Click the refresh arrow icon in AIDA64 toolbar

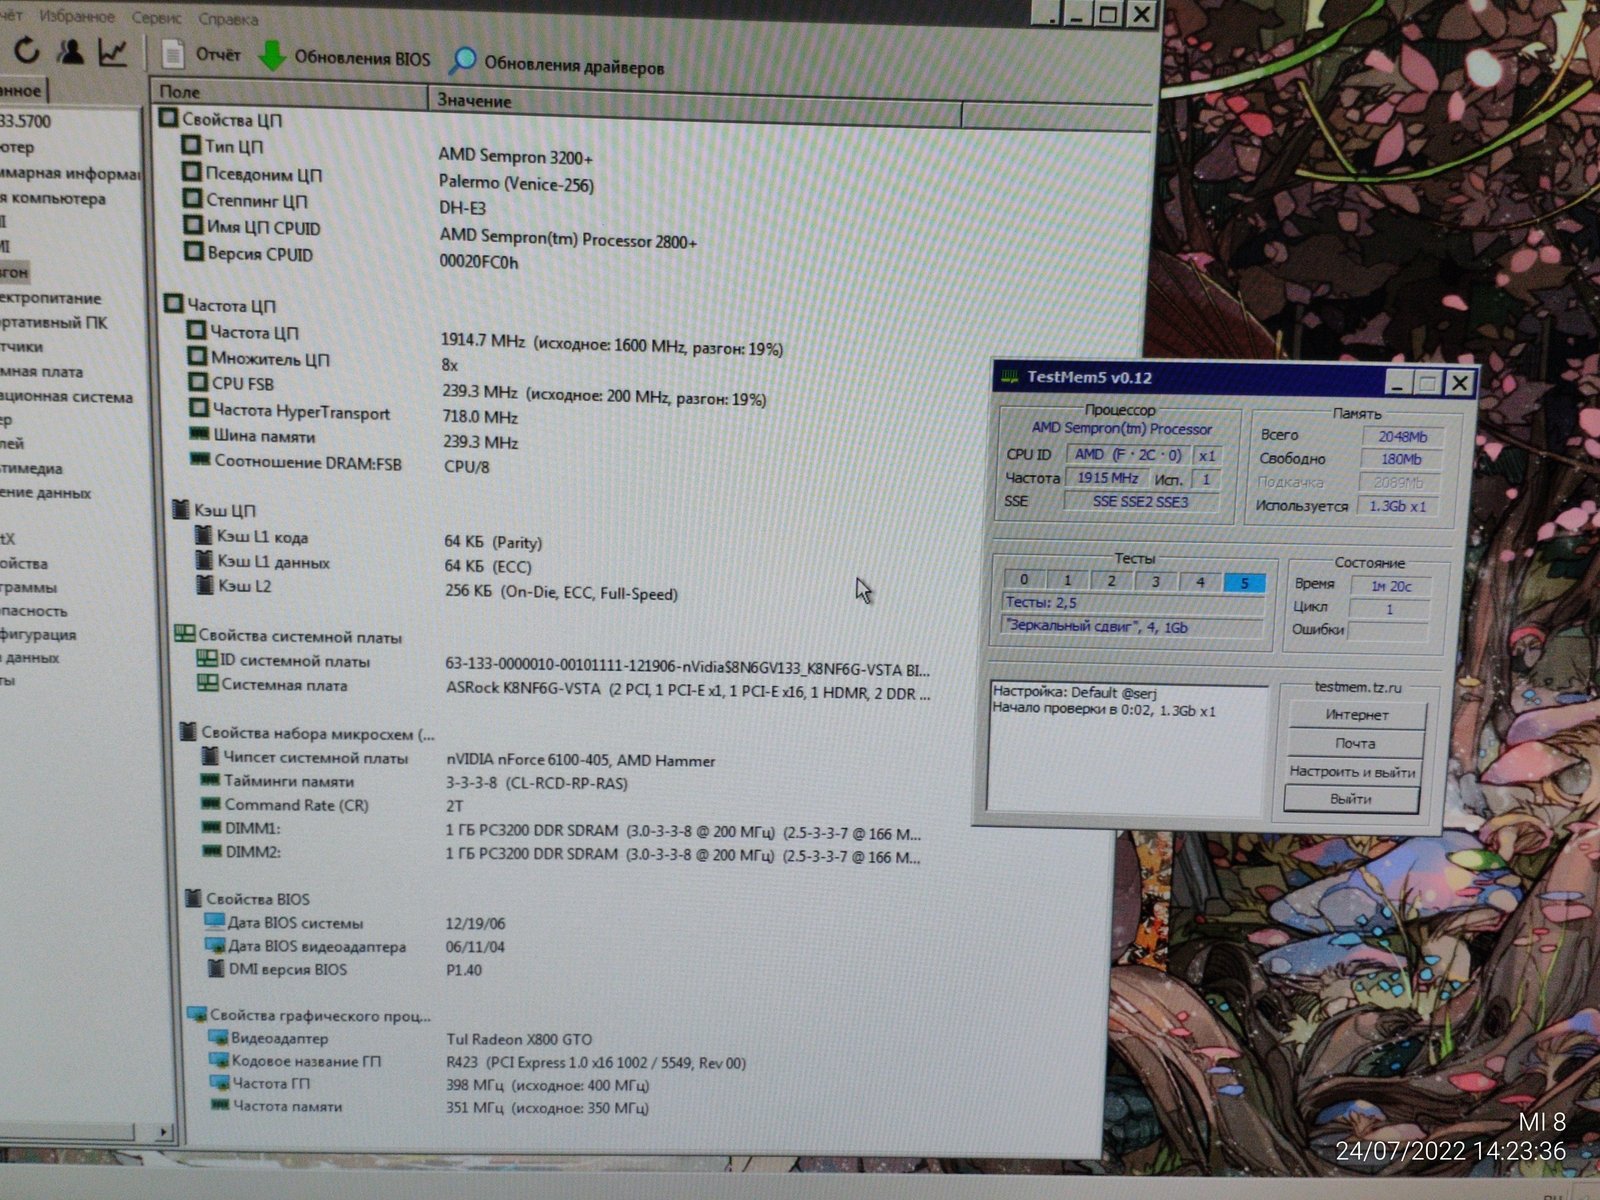26,50
